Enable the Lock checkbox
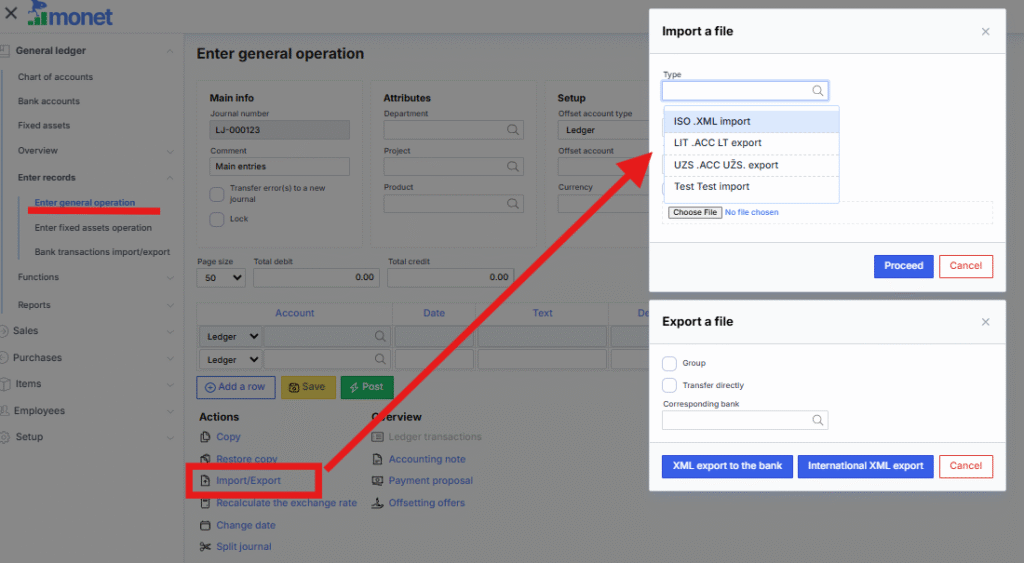This screenshot has height=563, width=1024. click(x=217, y=219)
